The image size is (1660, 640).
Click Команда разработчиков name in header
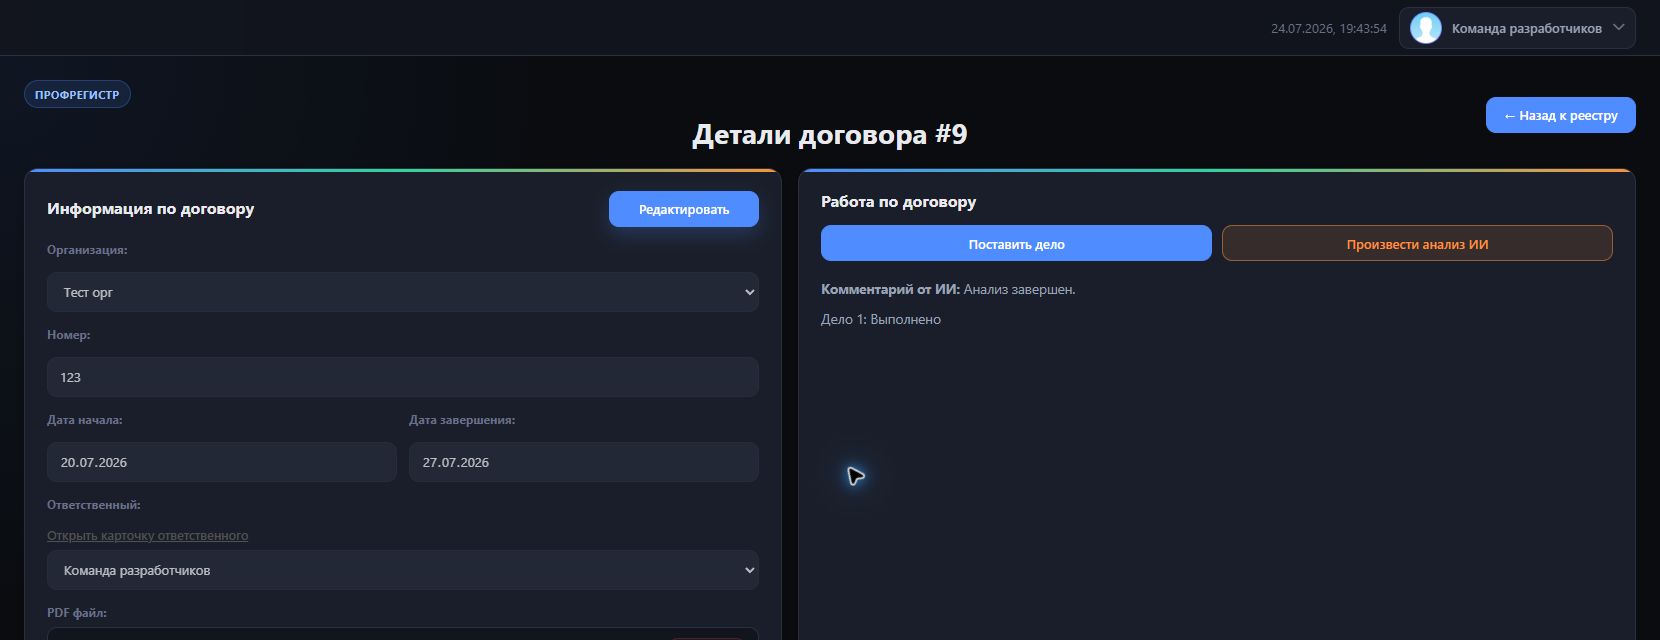1526,28
